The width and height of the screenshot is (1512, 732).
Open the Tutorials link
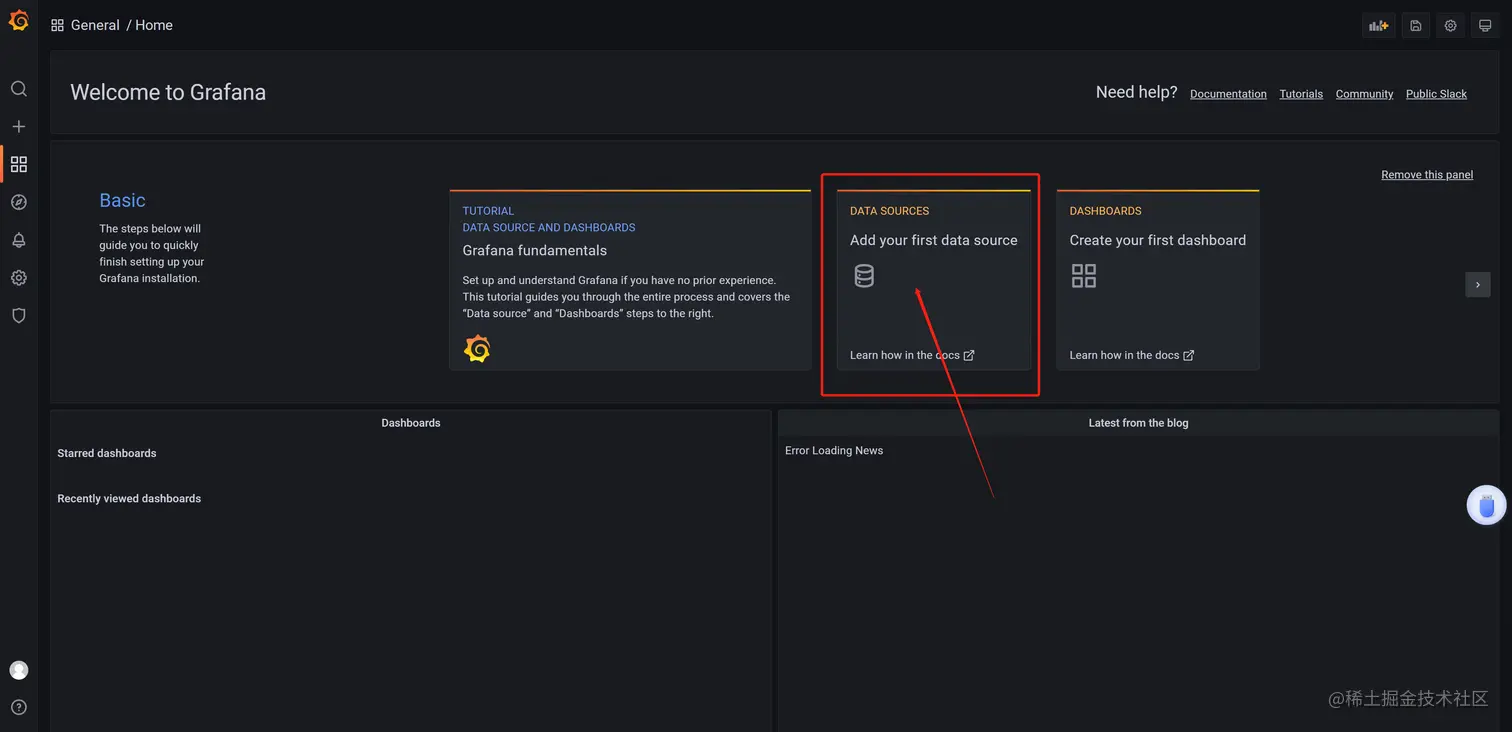pos(1301,94)
